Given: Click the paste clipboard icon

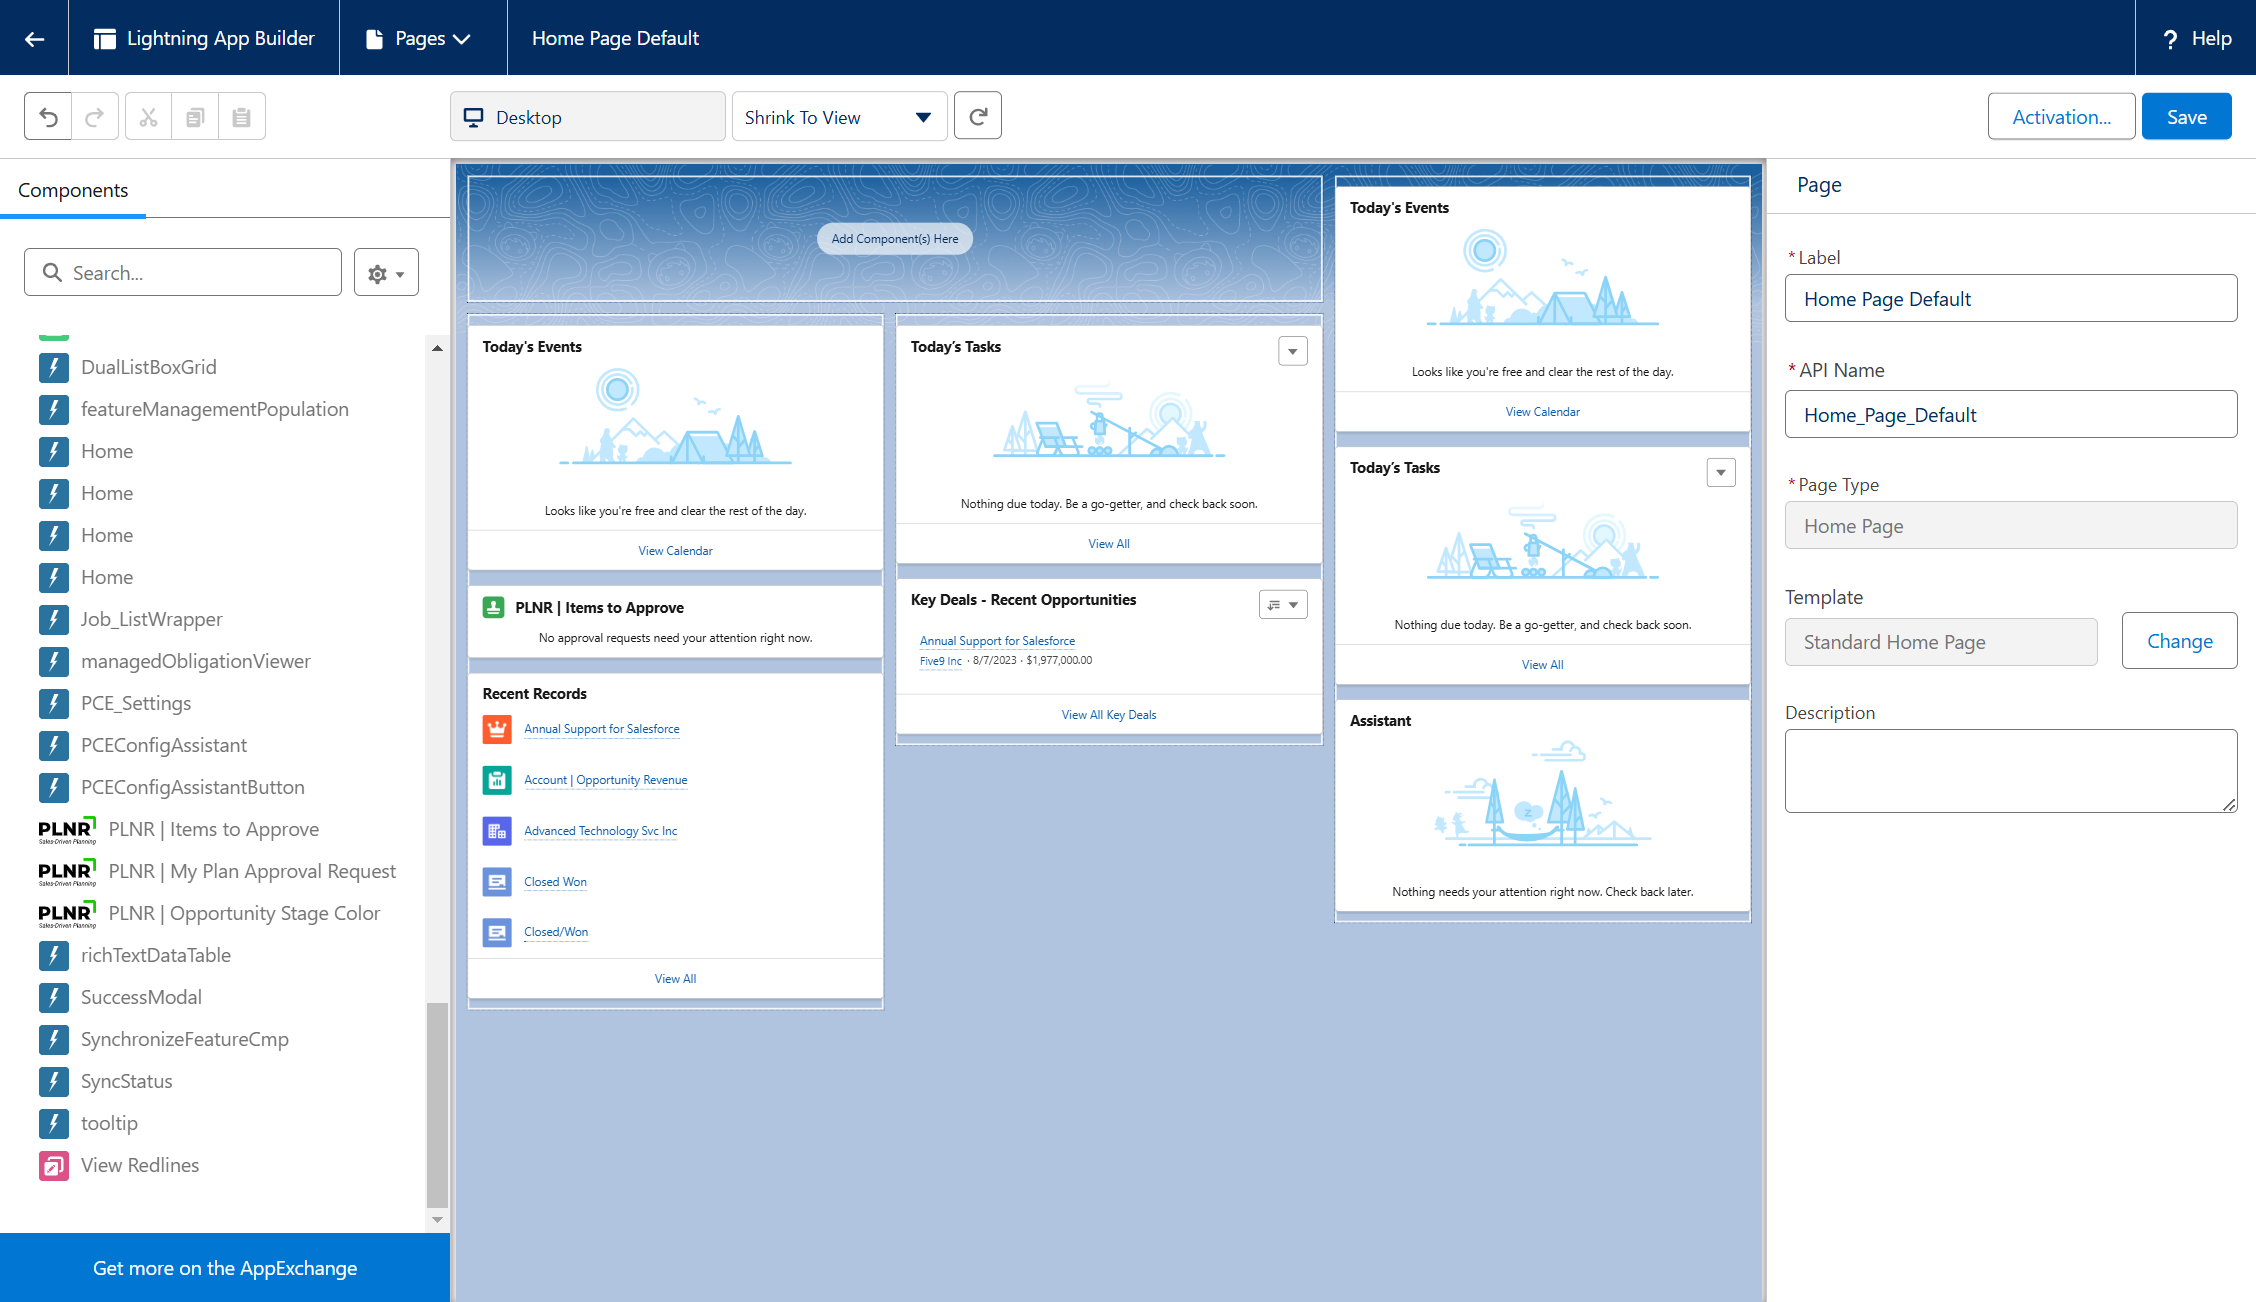Looking at the screenshot, I should click(241, 117).
